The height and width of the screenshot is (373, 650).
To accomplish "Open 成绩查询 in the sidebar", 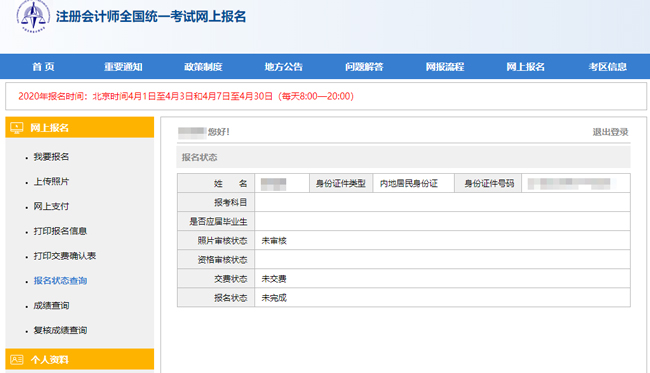I will pyautogui.click(x=51, y=306).
